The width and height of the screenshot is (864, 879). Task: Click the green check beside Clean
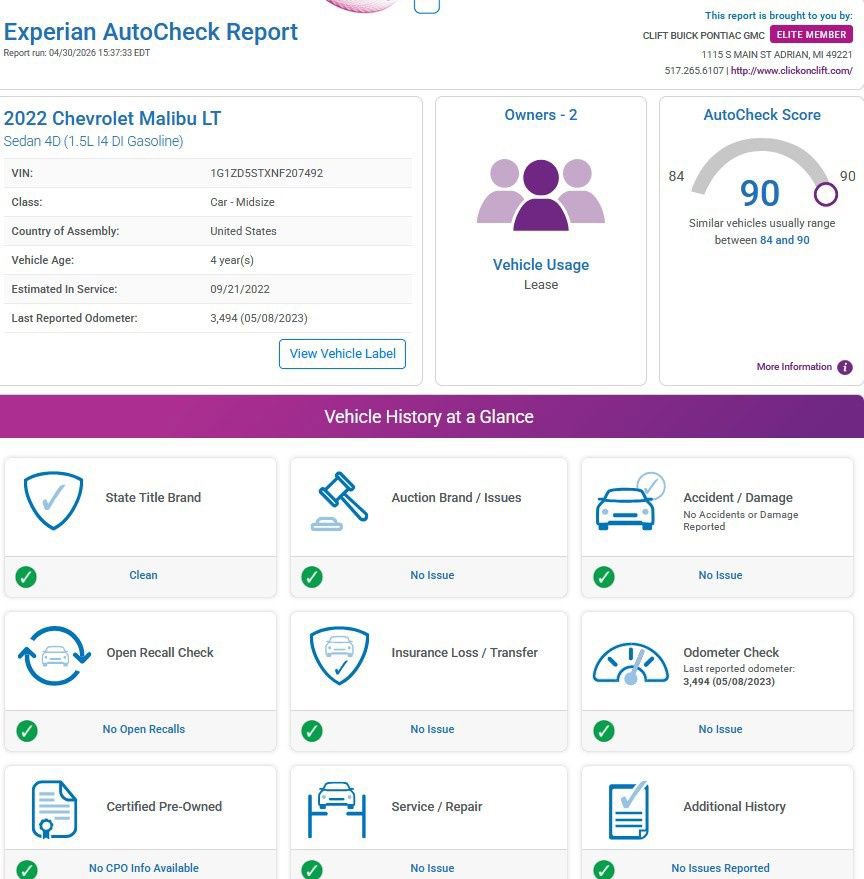pyautogui.click(x=26, y=576)
